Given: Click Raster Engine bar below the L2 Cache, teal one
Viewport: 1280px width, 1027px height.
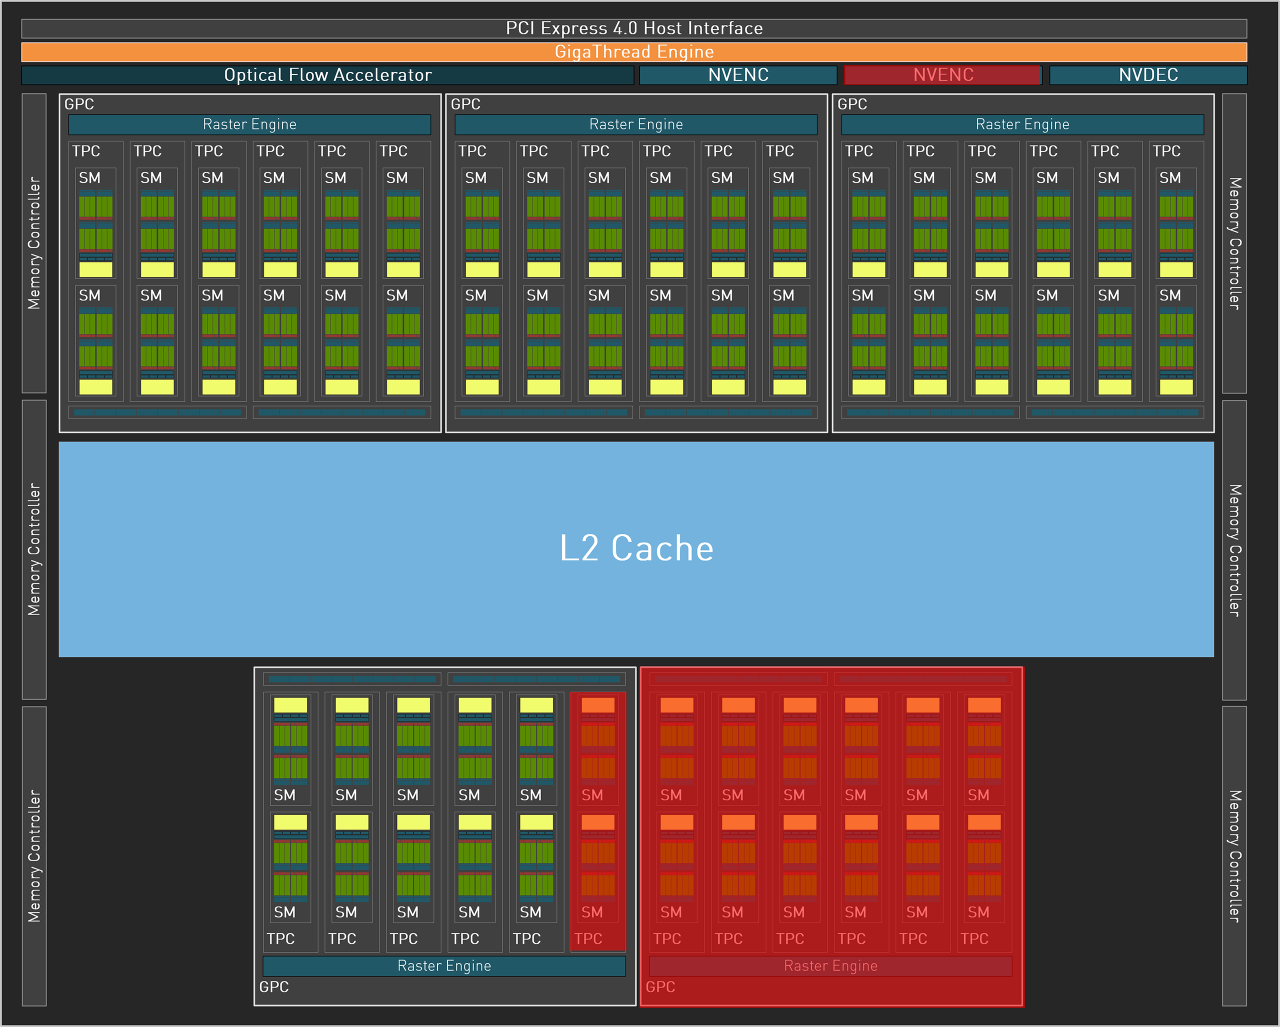Looking at the screenshot, I should [x=444, y=966].
